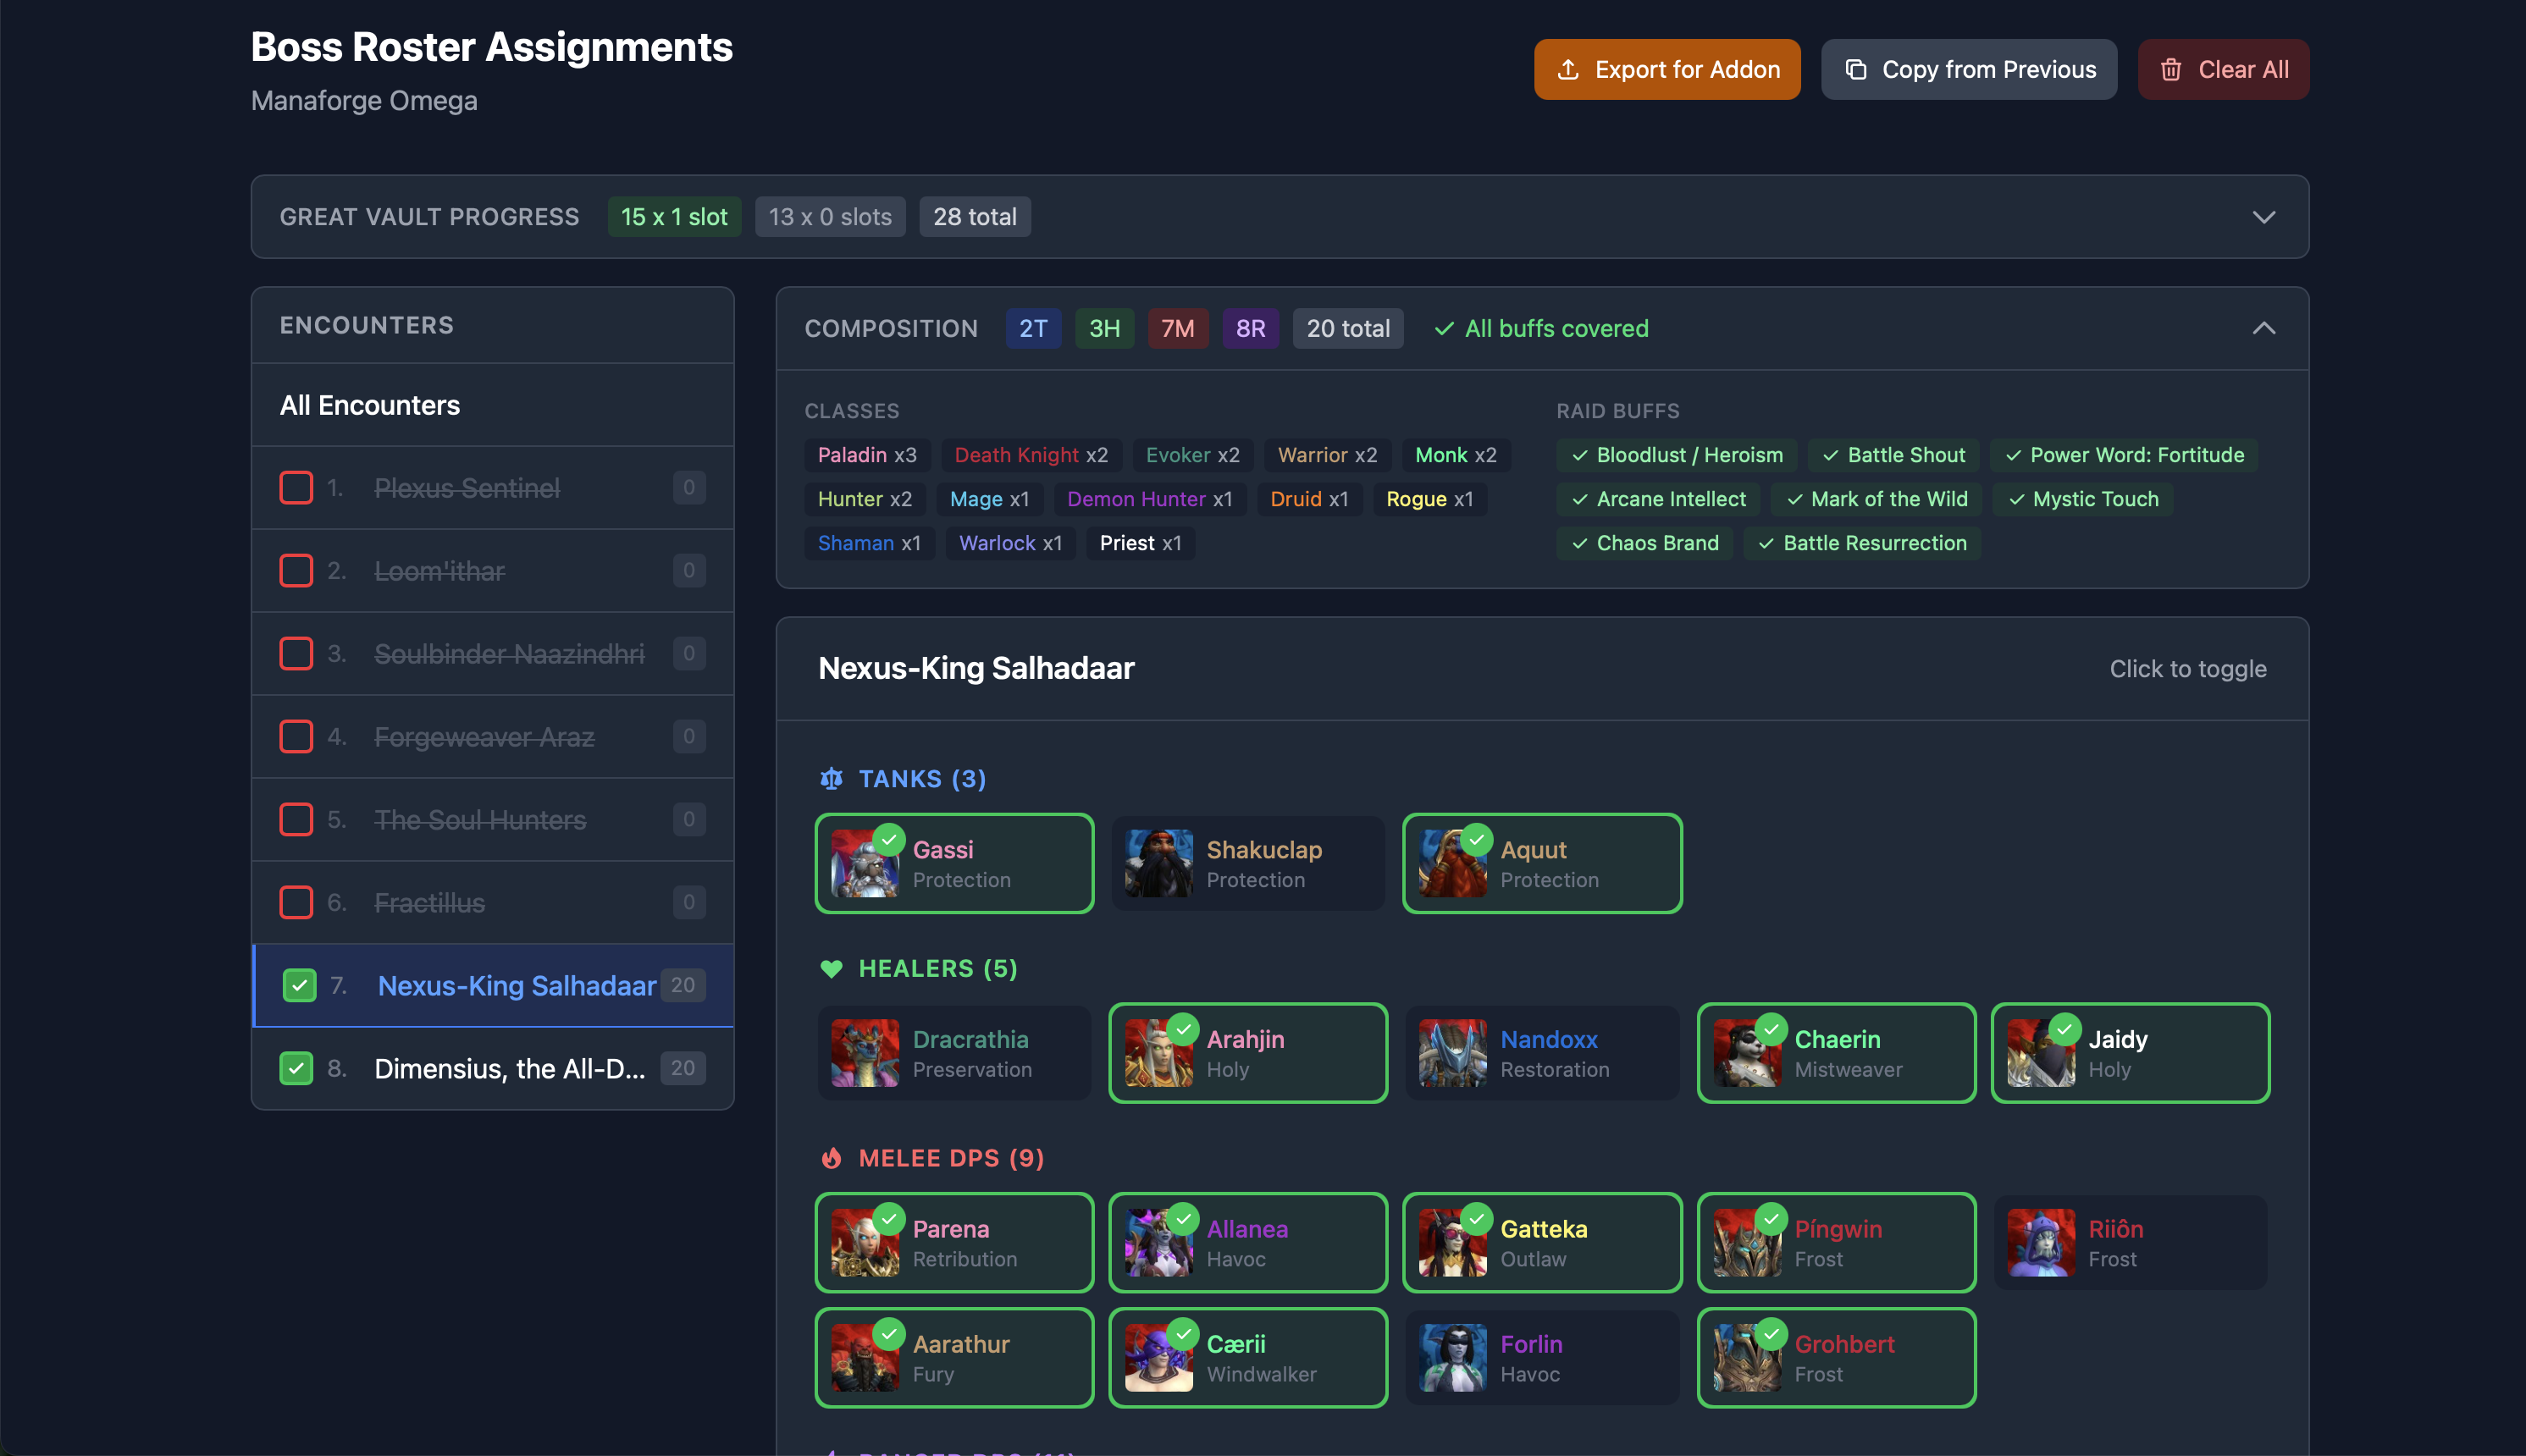This screenshot has height=1456, width=2526.
Task: Expand the Great Vault Progress panel
Action: point(2264,216)
